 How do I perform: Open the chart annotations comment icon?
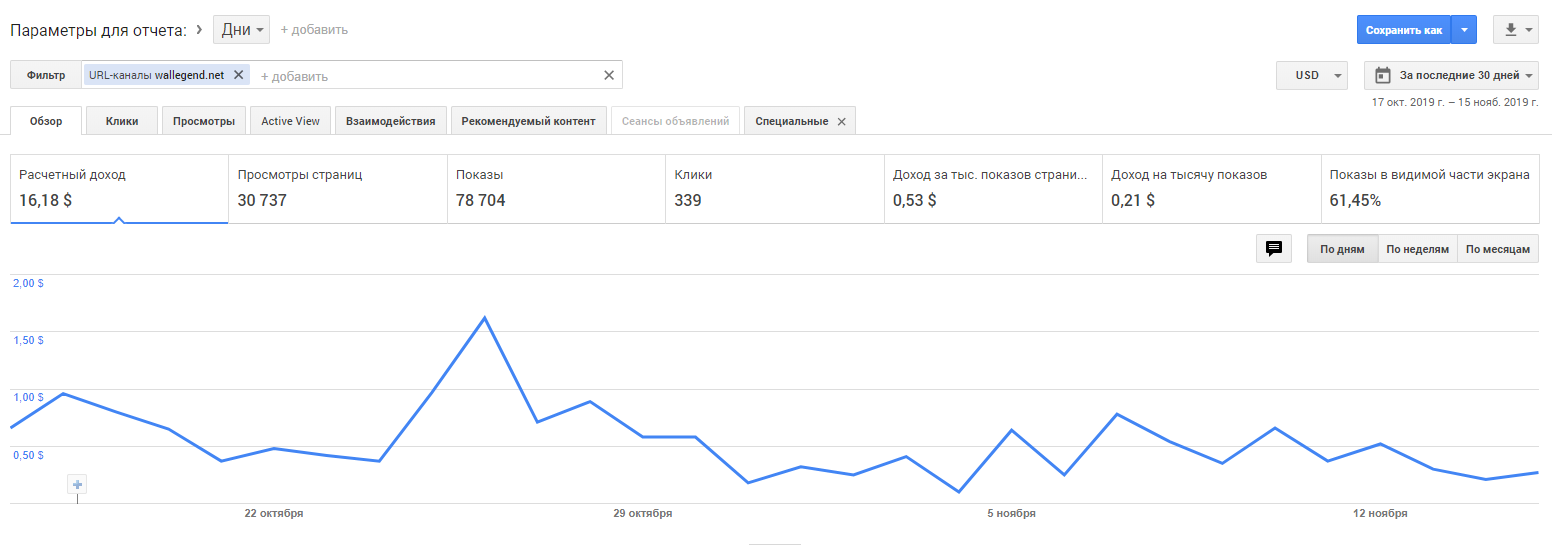click(x=1274, y=249)
